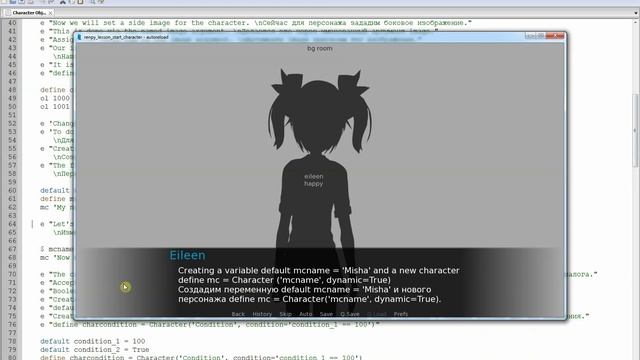Viewport: 640px width, 360px height.
Task: Open History in the game quick menu
Action: pyautogui.click(x=262, y=314)
